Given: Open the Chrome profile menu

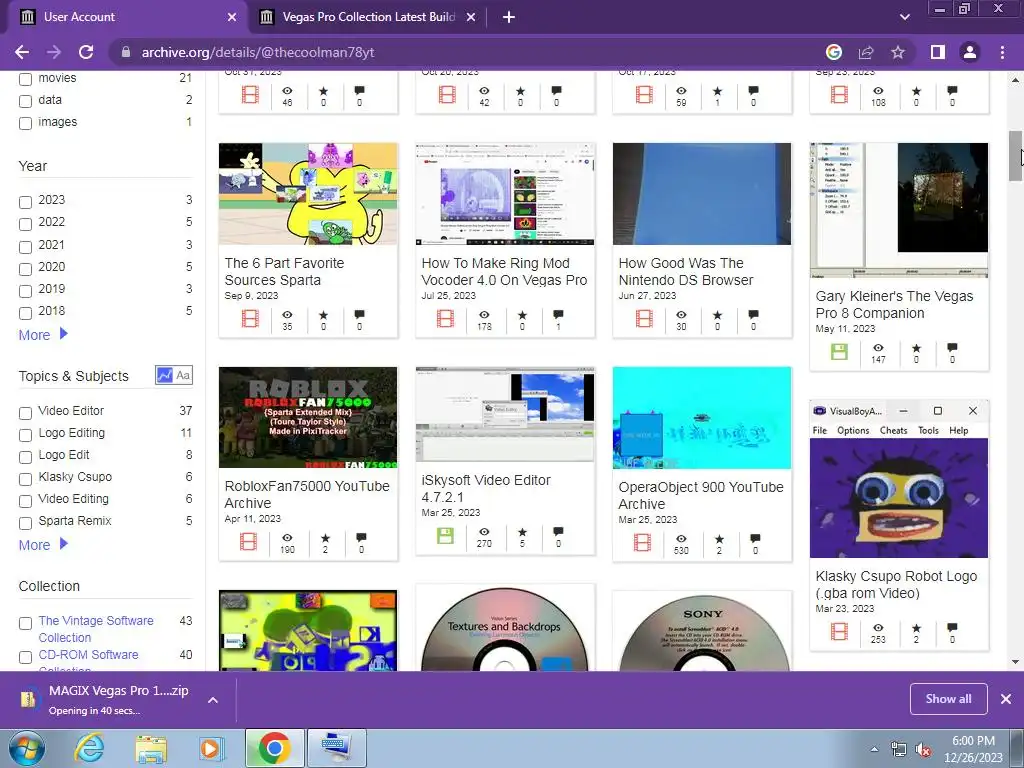Looking at the screenshot, I should click(970, 52).
